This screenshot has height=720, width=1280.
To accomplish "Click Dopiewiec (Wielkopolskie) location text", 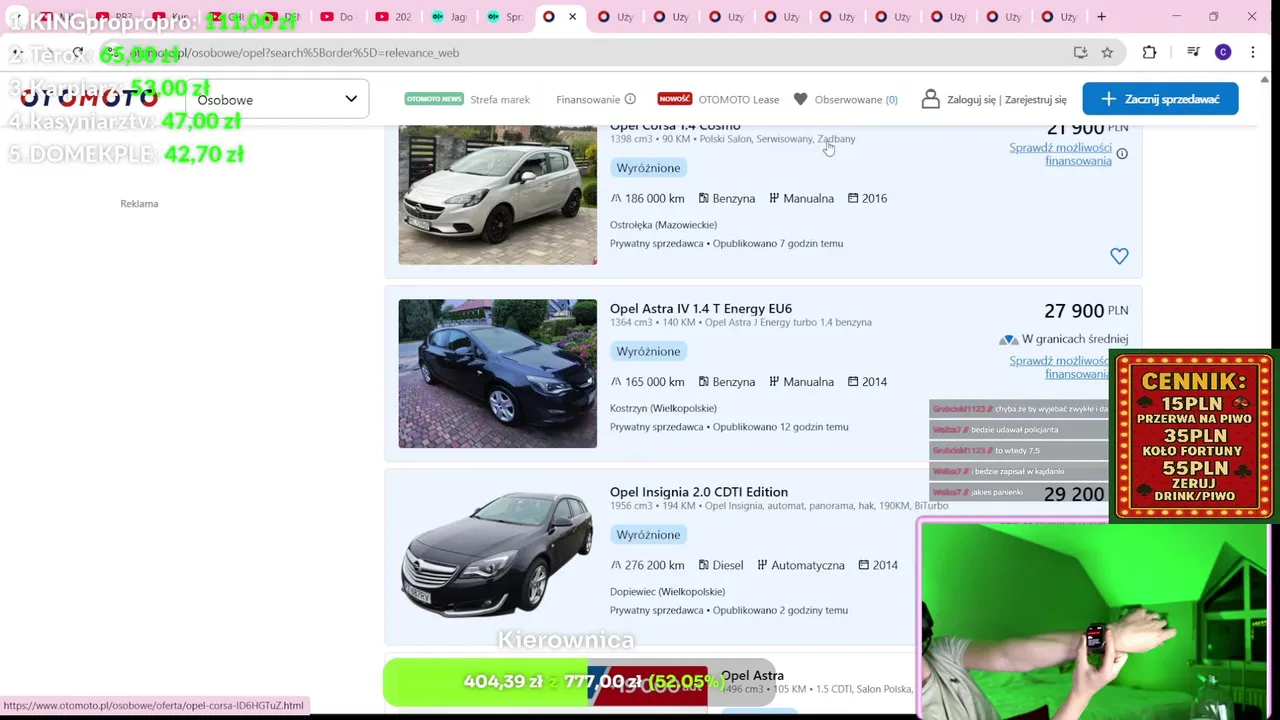I will 667,592.
